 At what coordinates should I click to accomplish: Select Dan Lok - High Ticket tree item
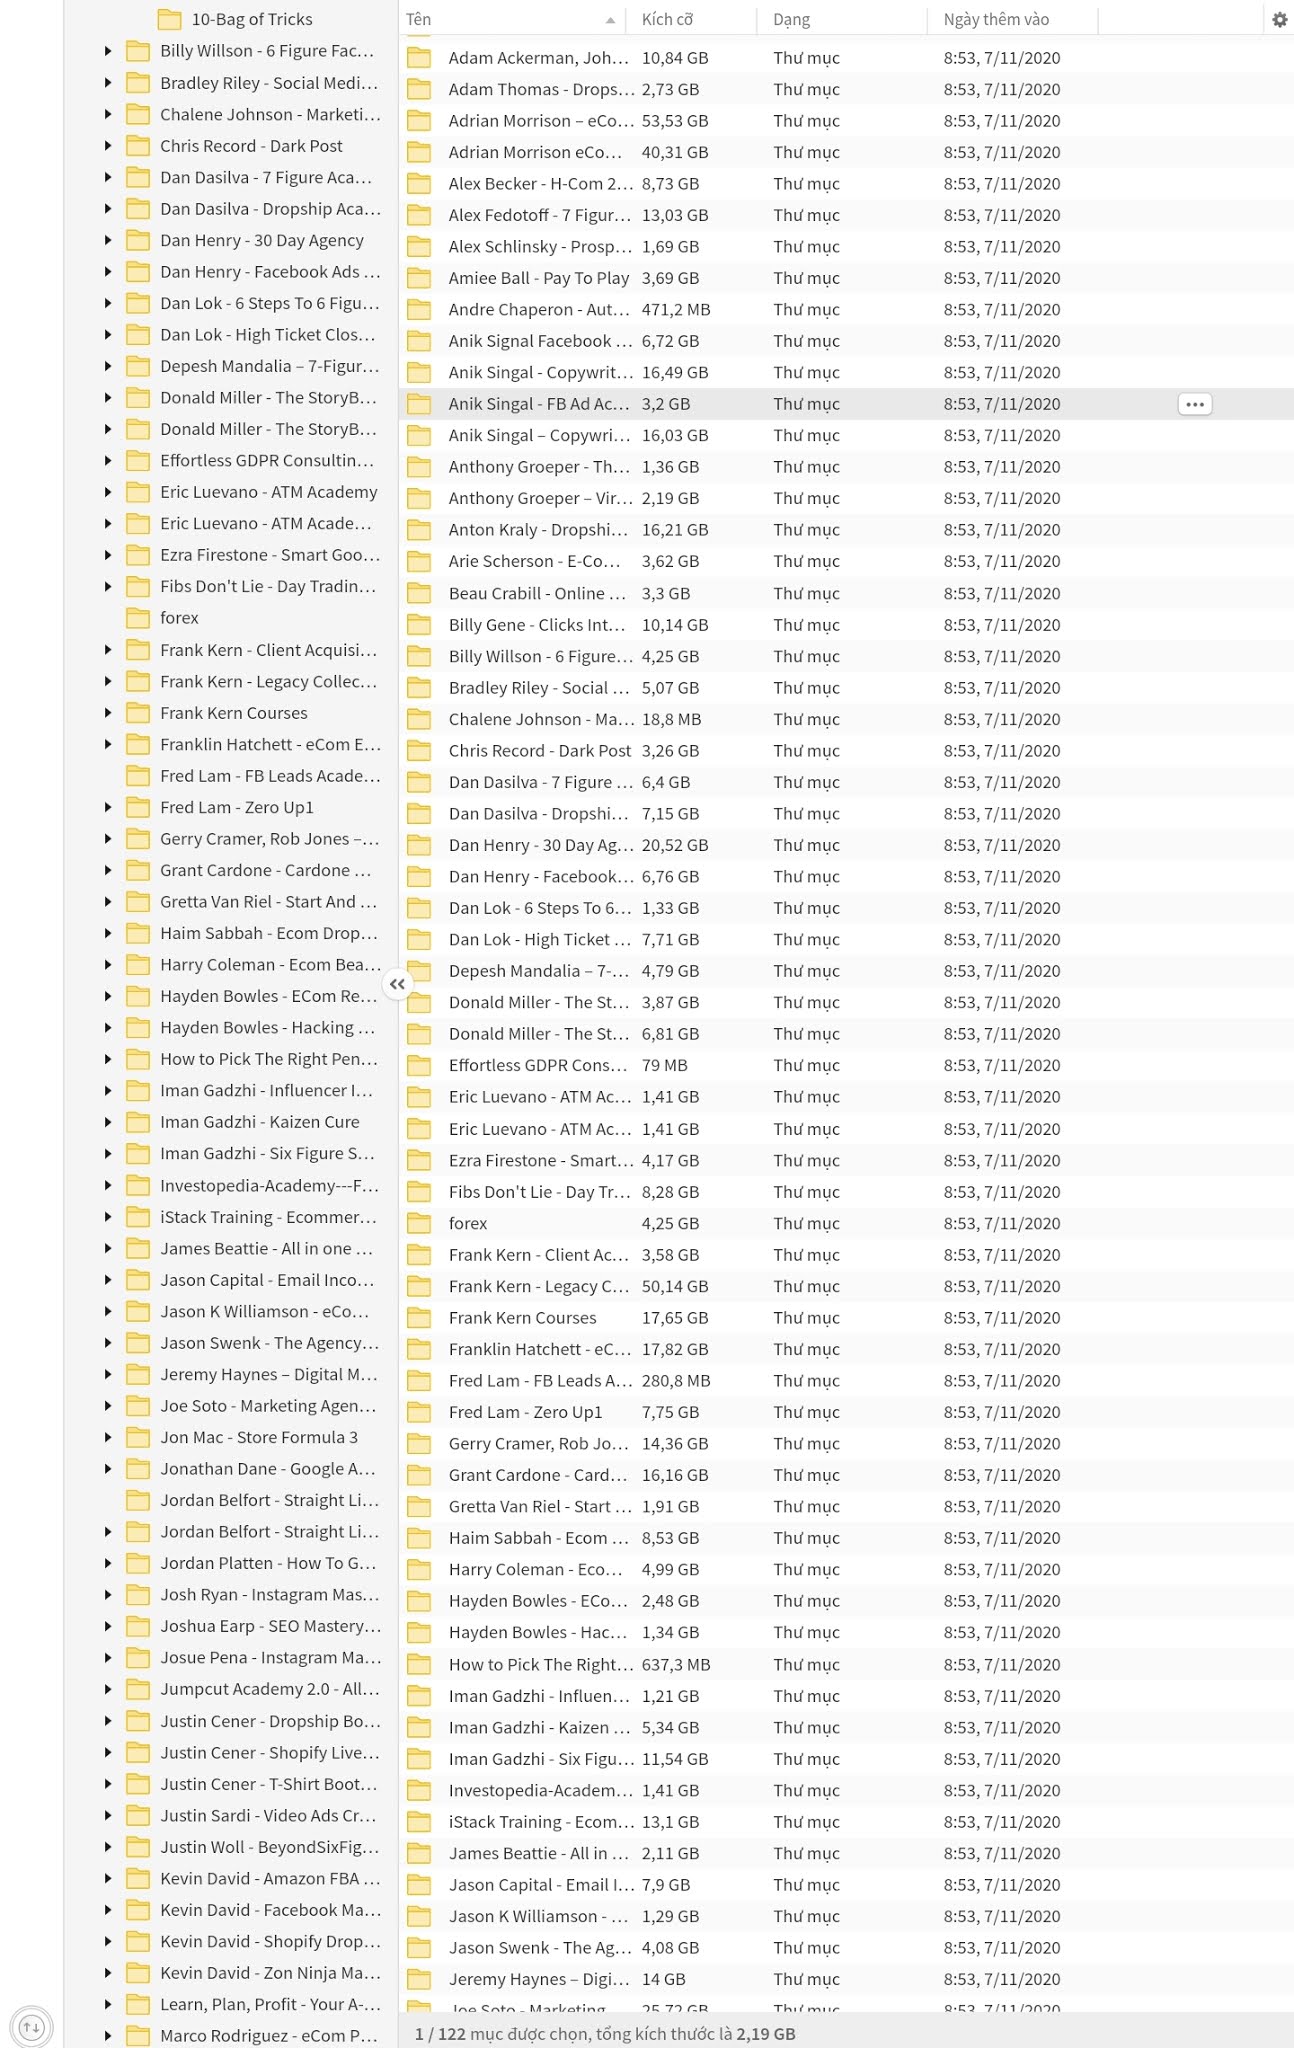268,335
